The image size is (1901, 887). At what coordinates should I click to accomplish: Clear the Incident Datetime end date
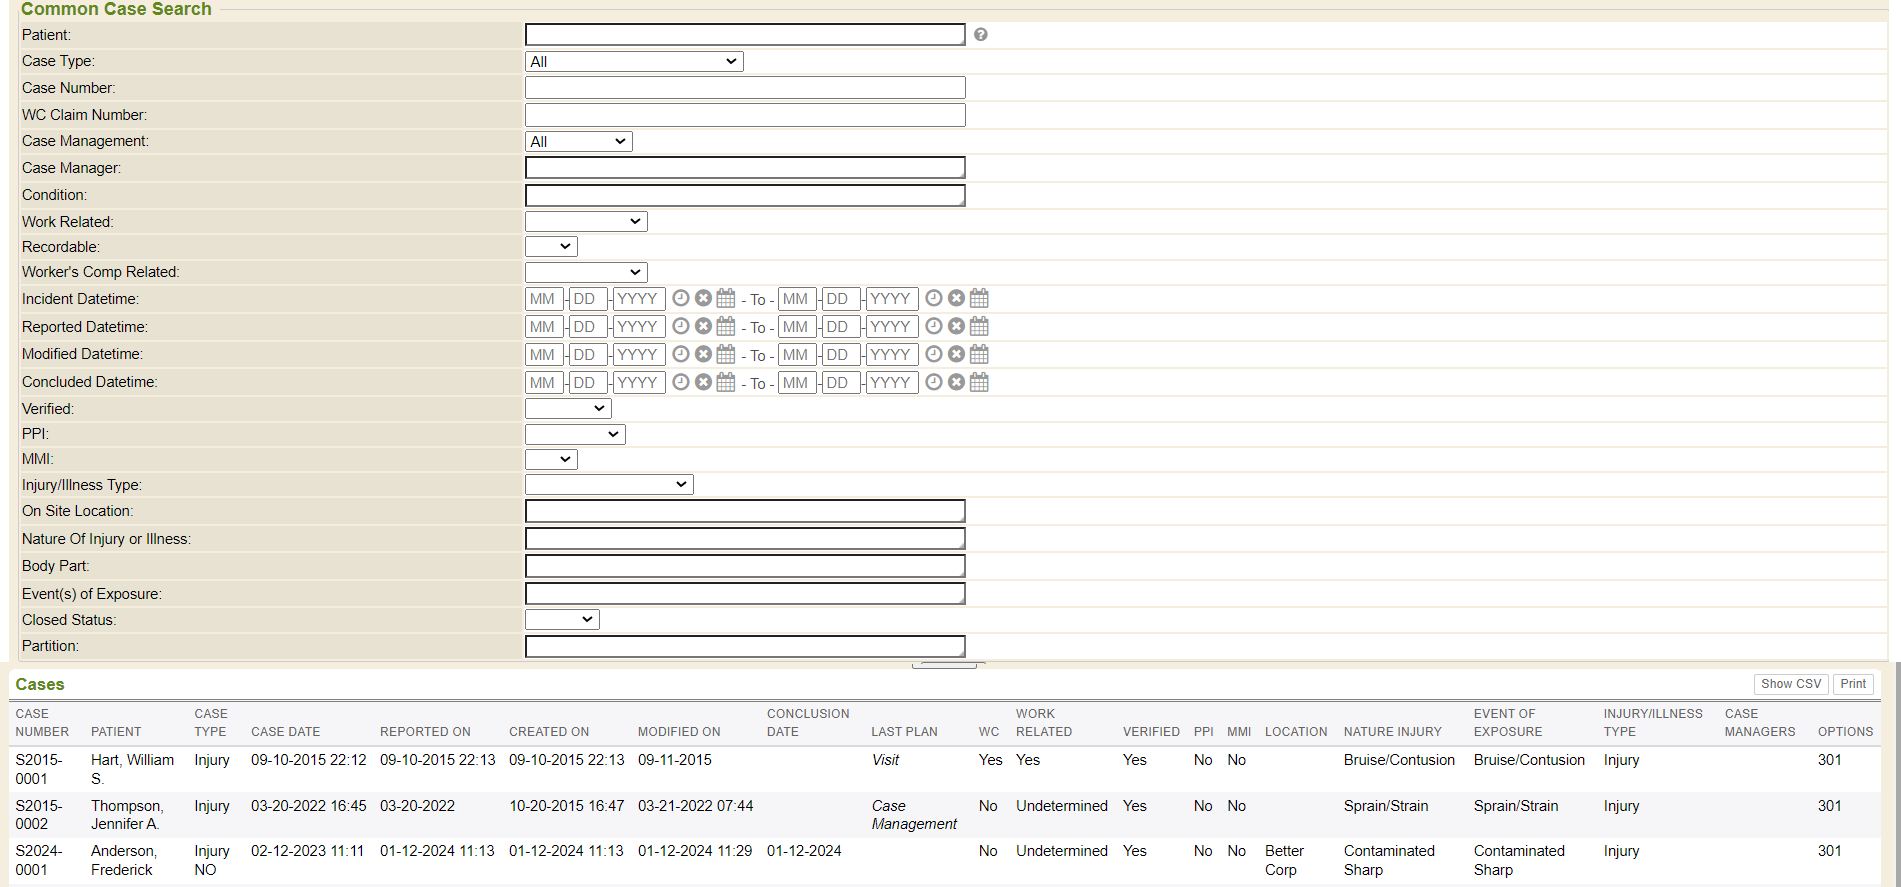point(956,299)
